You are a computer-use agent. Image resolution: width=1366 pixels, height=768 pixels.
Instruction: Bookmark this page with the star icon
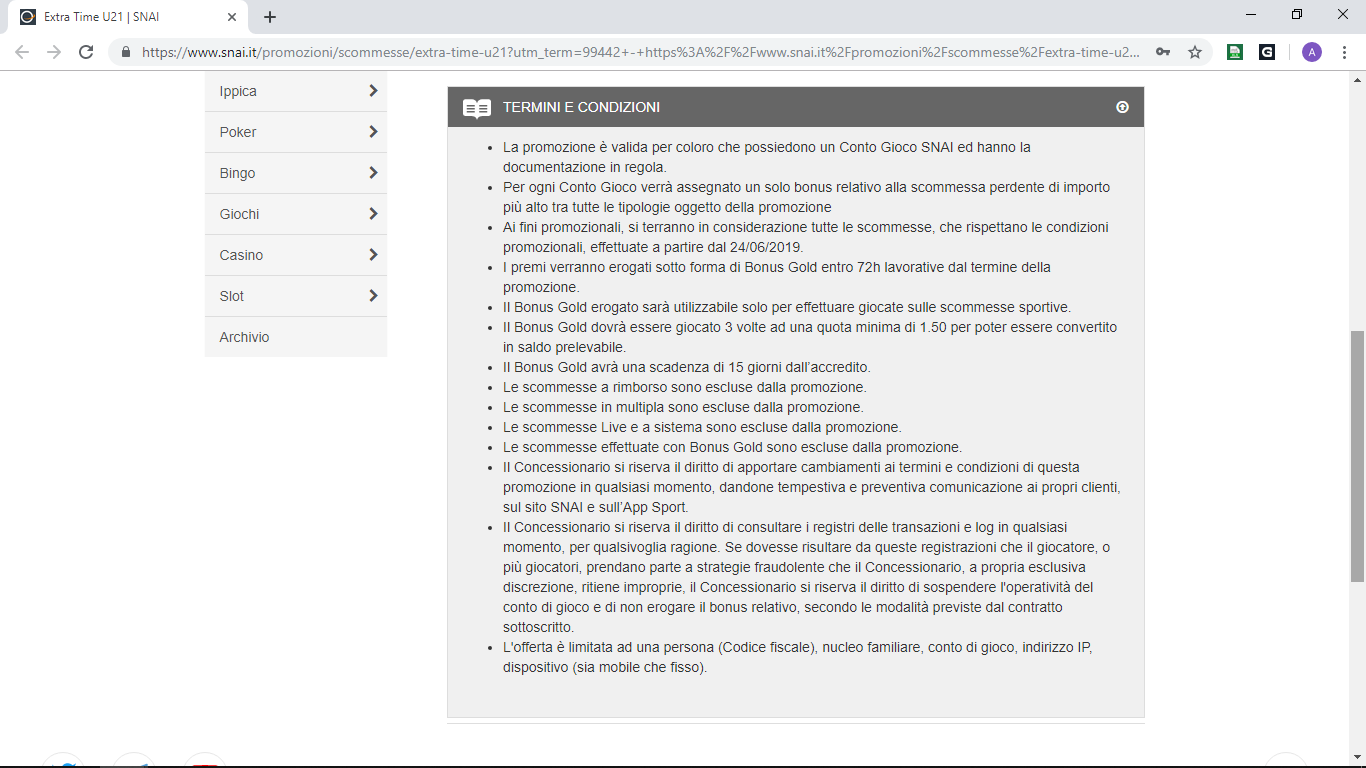coord(1195,52)
